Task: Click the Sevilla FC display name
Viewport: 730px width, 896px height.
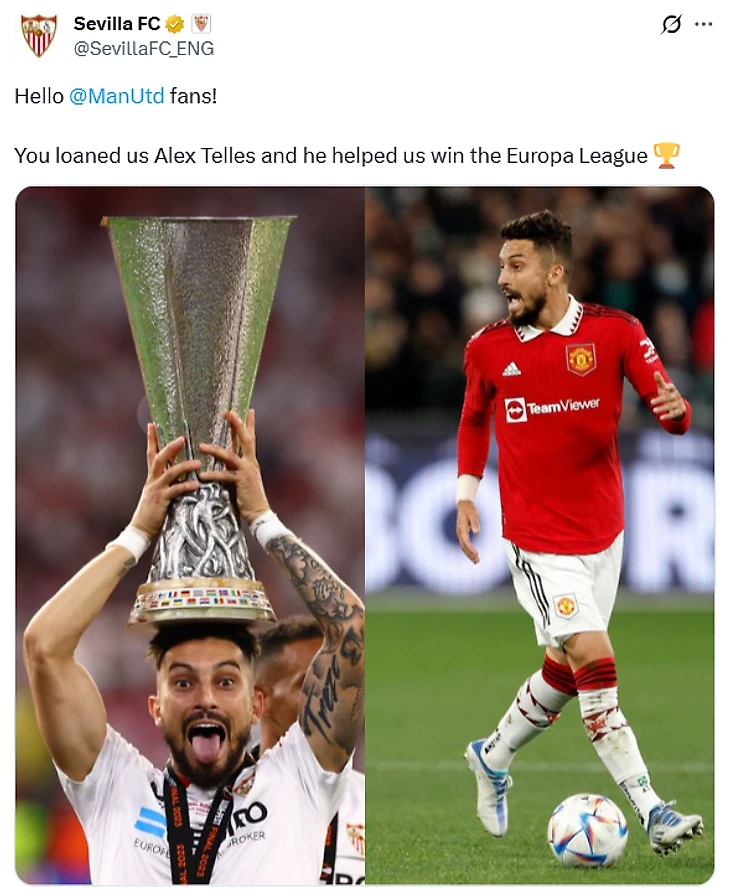Action: pos(117,23)
